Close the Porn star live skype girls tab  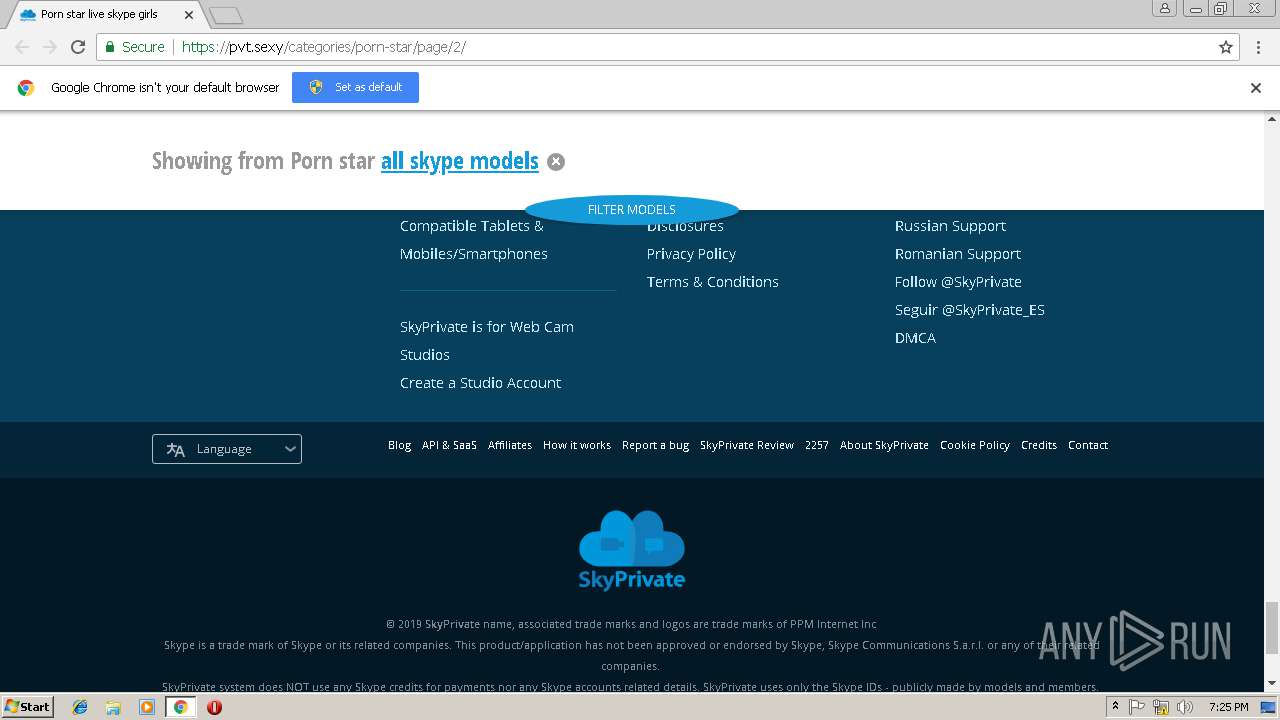click(189, 15)
